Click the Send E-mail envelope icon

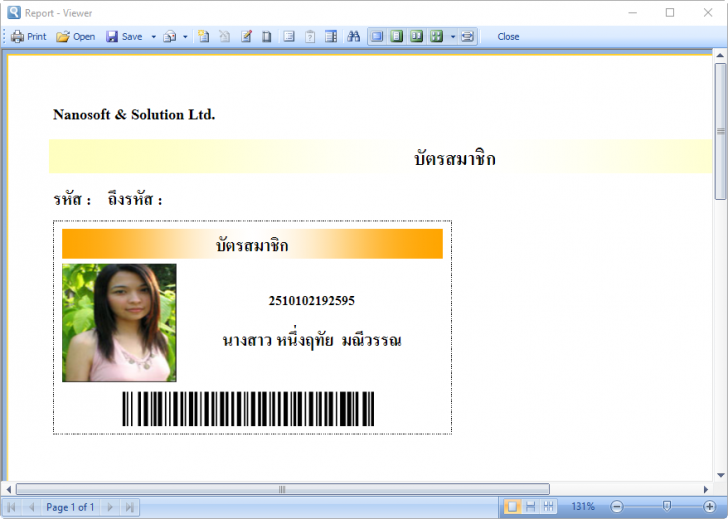[x=169, y=37]
